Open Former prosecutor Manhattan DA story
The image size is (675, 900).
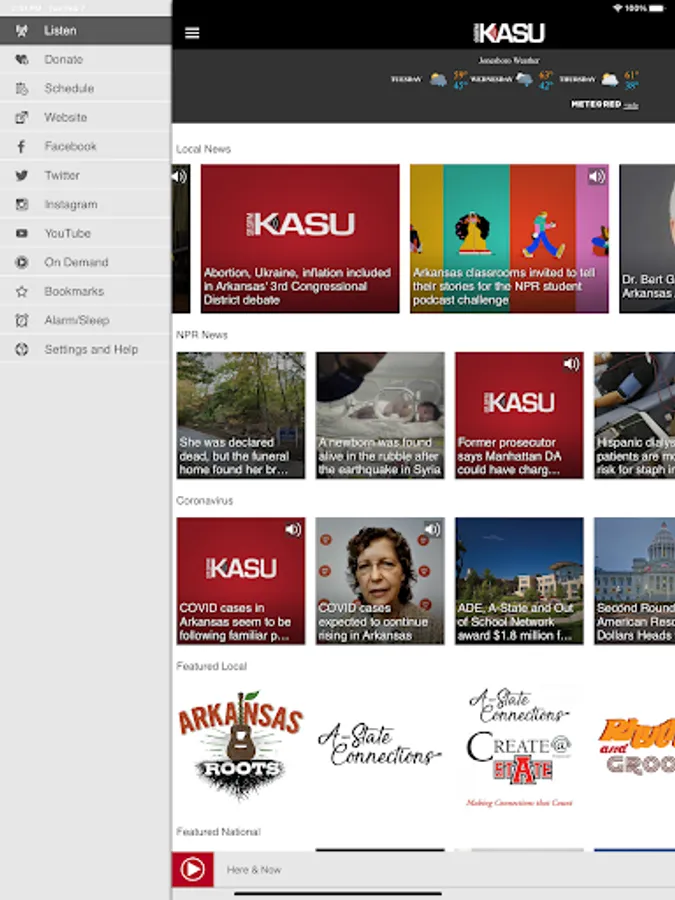[519, 415]
